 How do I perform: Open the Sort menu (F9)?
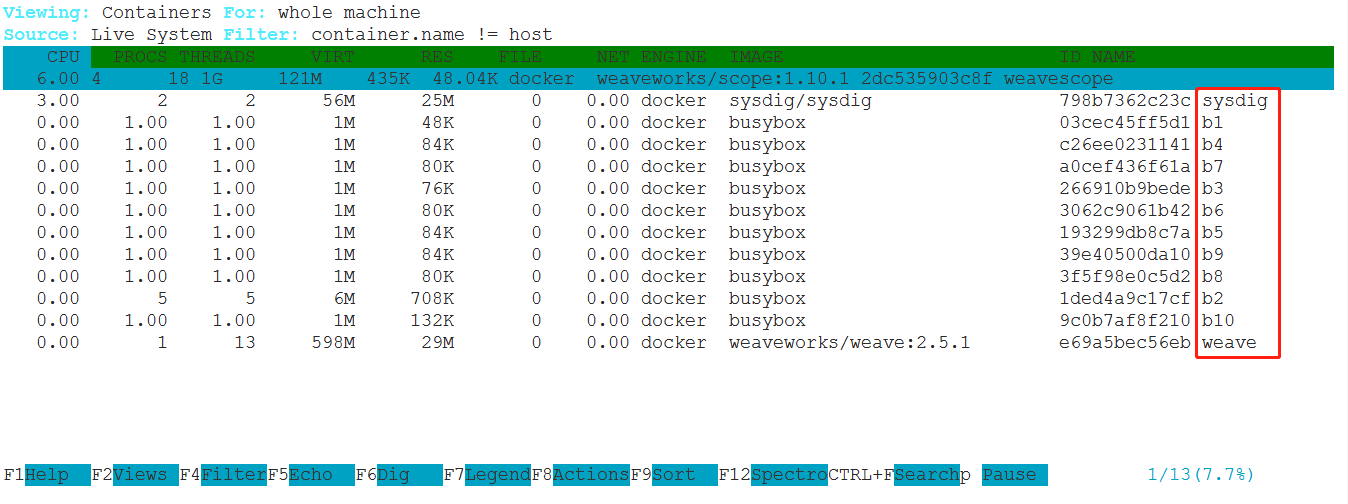click(684, 474)
